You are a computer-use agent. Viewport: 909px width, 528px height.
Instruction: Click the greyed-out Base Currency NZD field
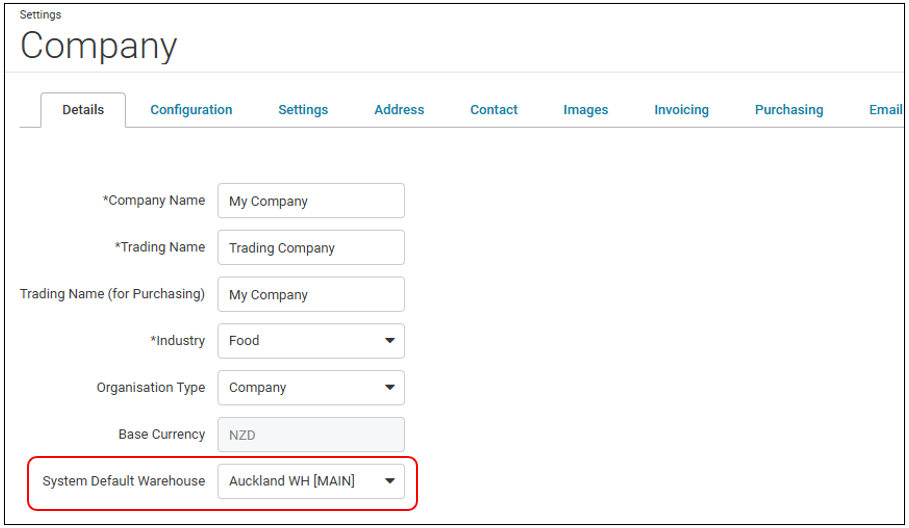point(311,435)
